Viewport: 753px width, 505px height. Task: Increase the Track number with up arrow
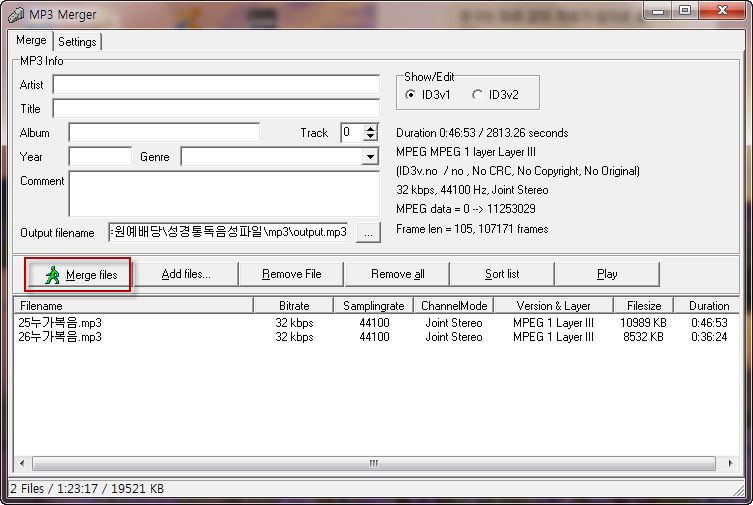point(371,128)
